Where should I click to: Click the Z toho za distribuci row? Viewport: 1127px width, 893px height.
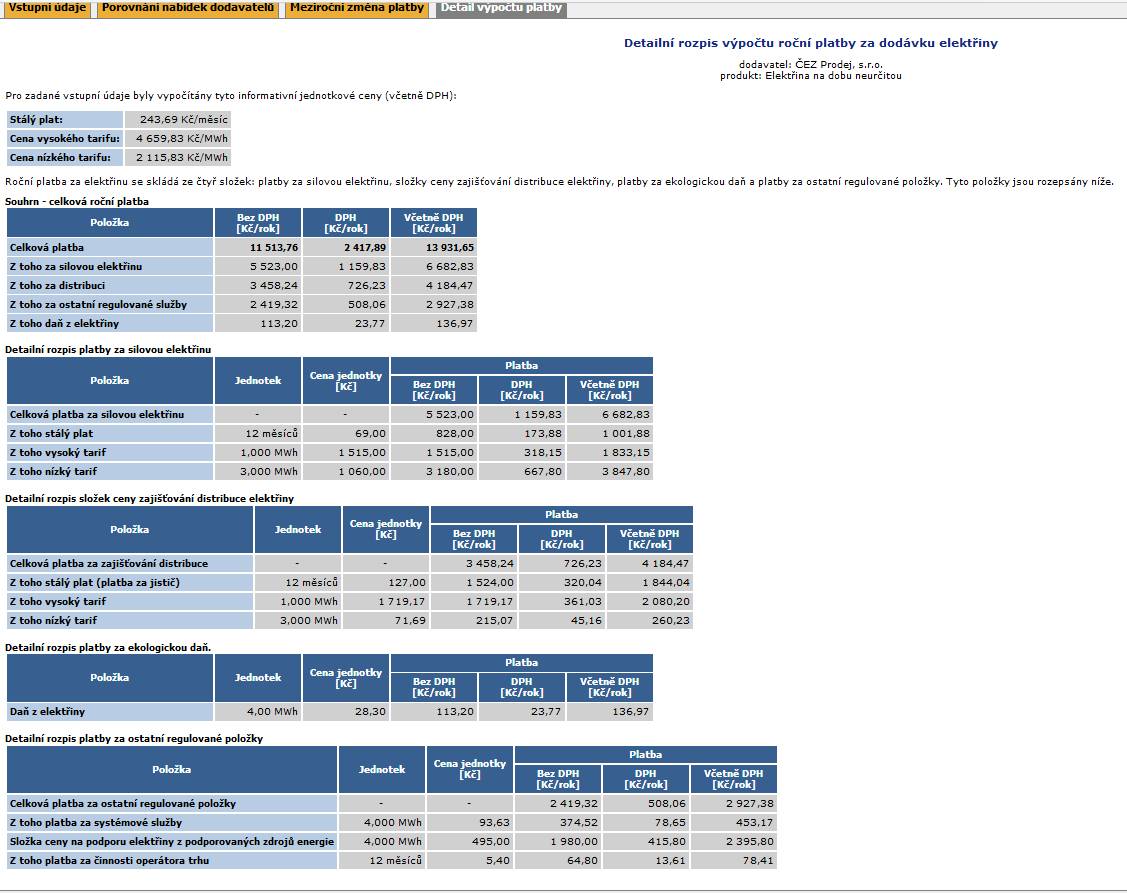(242, 285)
